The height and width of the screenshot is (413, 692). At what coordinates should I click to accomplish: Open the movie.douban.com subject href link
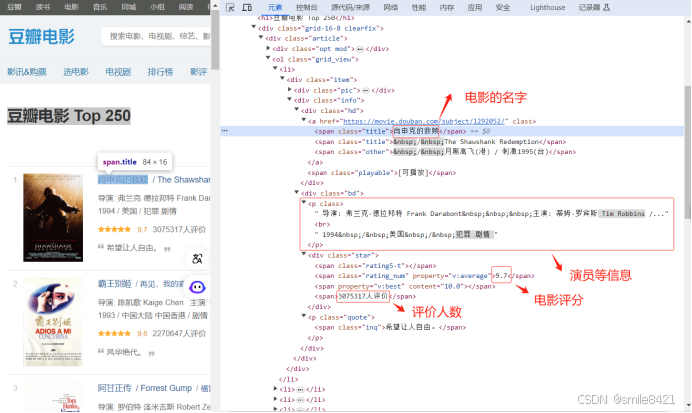point(426,121)
